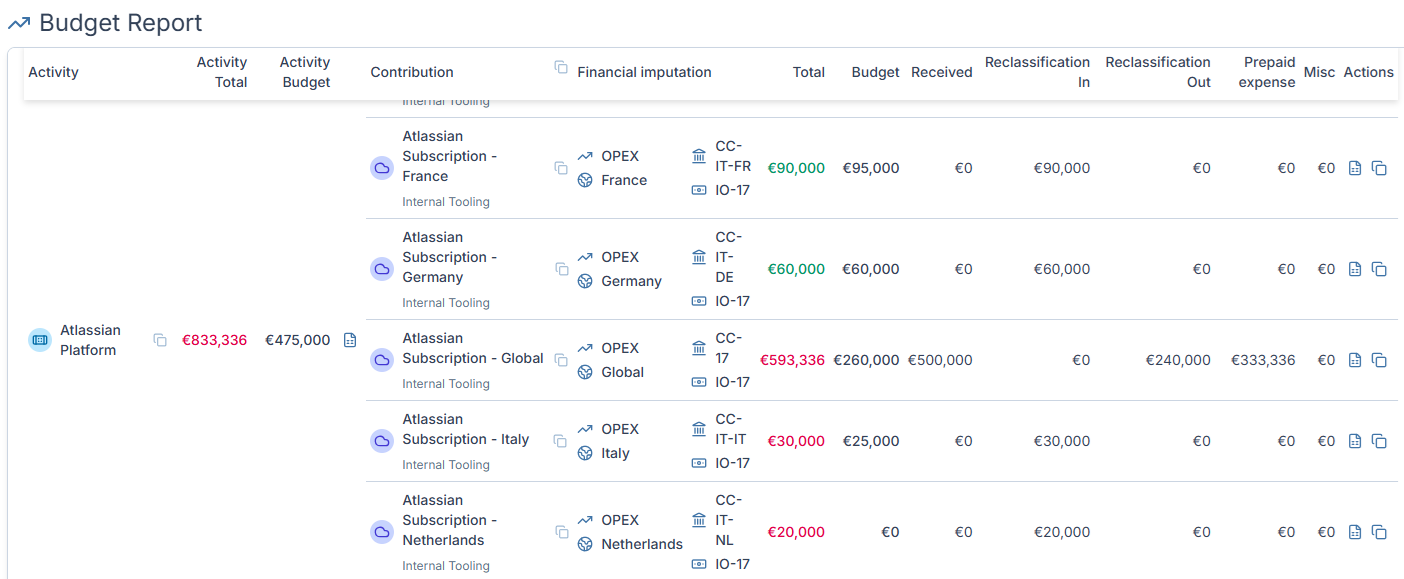Click the OPEX trend icon in the Global row
The height and width of the screenshot is (579, 1404).
tap(585, 348)
